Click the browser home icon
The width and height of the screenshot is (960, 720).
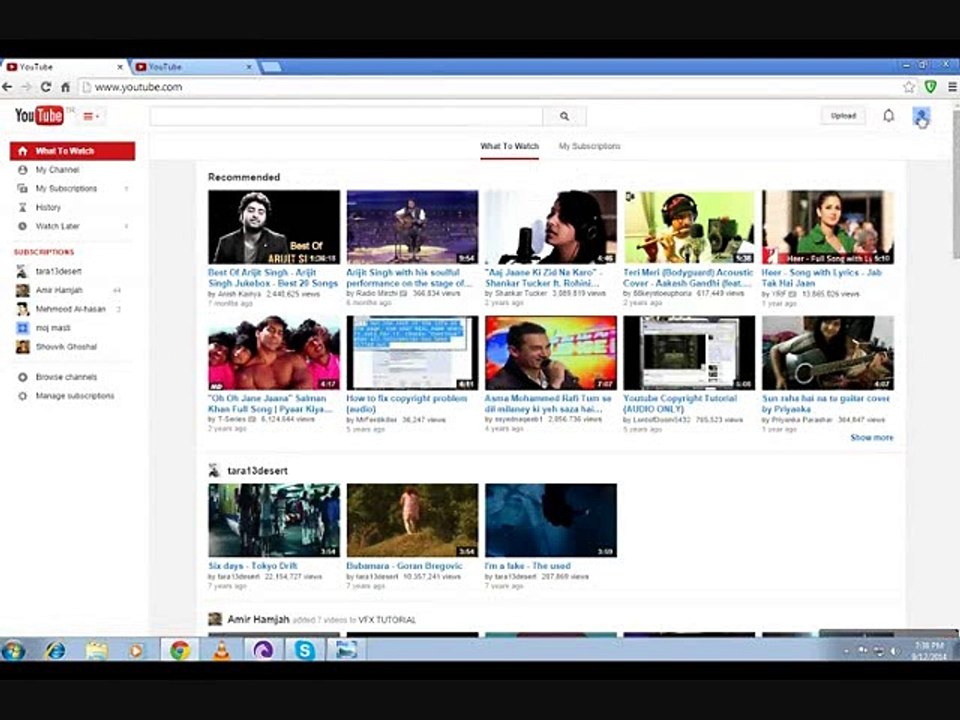point(65,87)
